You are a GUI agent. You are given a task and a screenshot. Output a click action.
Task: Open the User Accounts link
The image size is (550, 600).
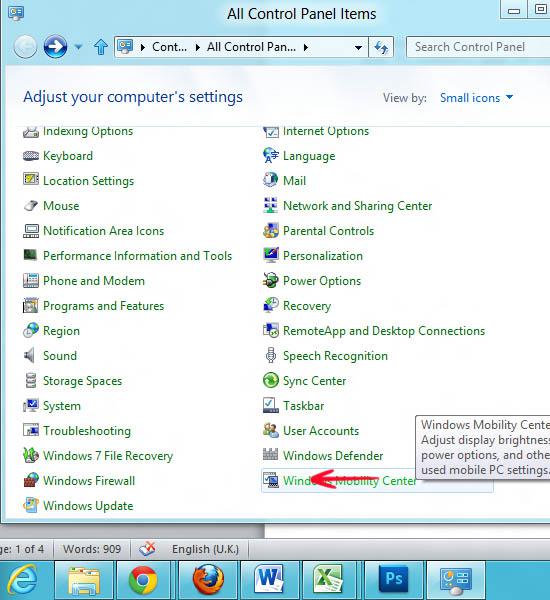[321, 431]
